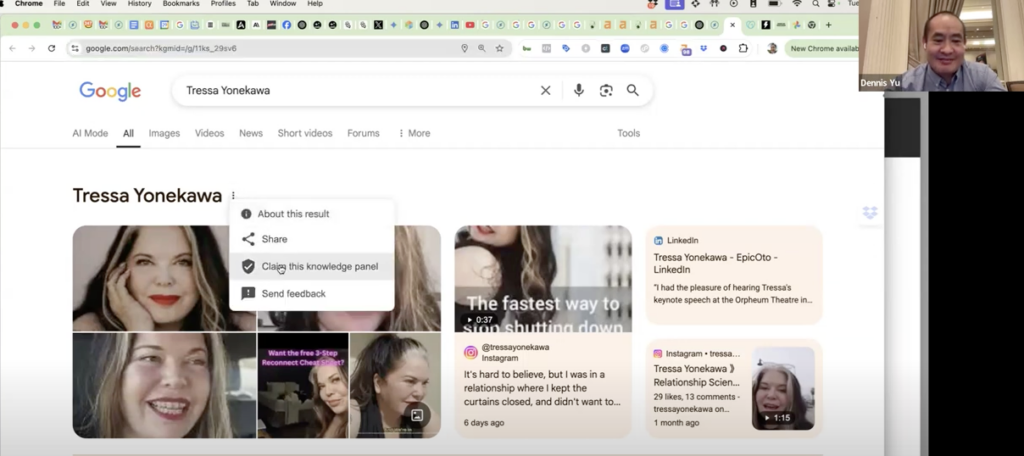Click the Wi-Fi status icon in menu bar
This screenshot has height=456, width=1024.
[796, 4]
